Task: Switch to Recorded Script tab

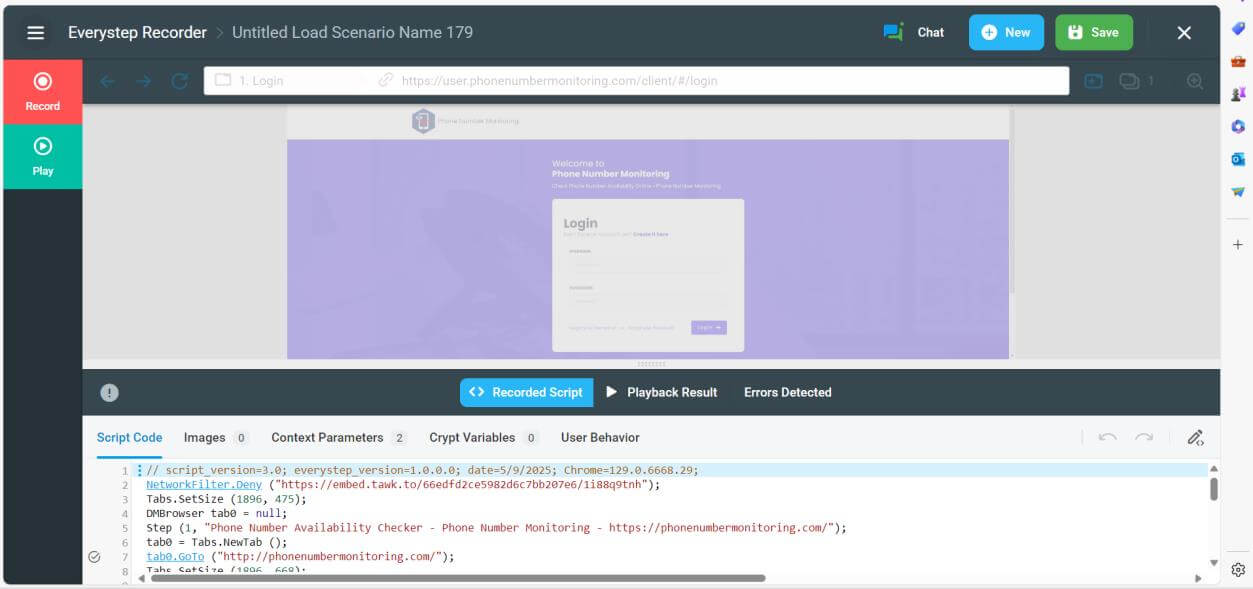Action: coord(526,392)
